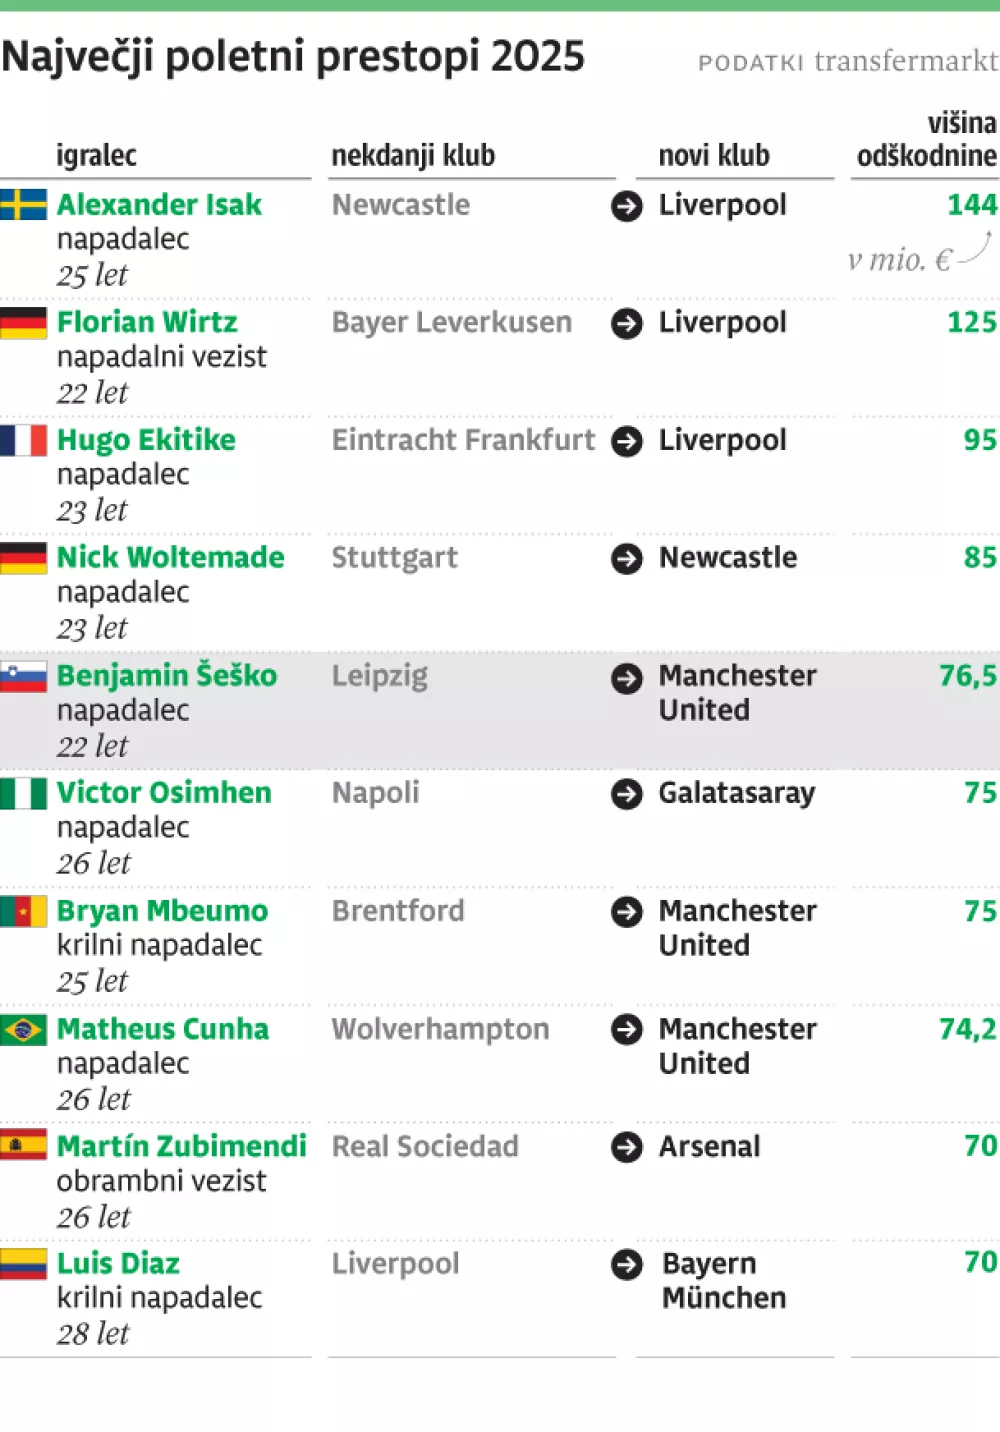Click the 'novi klub' column header
Screen dimensions: 1000x1432
(714, 156)
